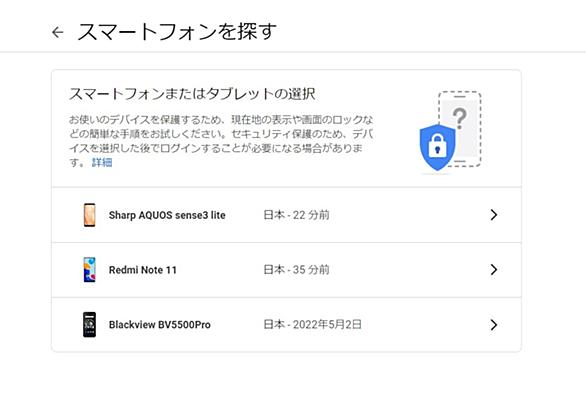Click the status text 日本 - 22 分前
Viewport: 586px width, 410px height.
pyautogui.click(x=296, y=215)
